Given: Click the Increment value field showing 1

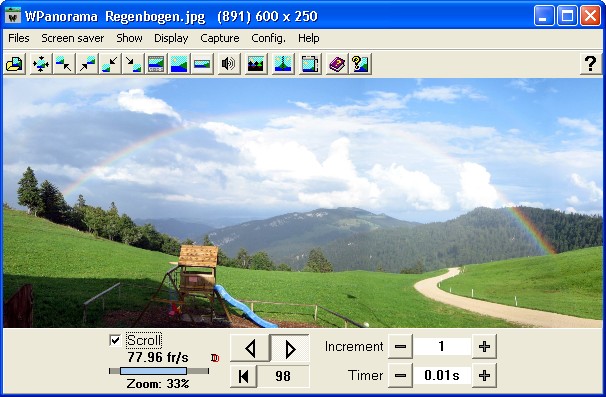Looking at the screenshot, I should 442,346.
